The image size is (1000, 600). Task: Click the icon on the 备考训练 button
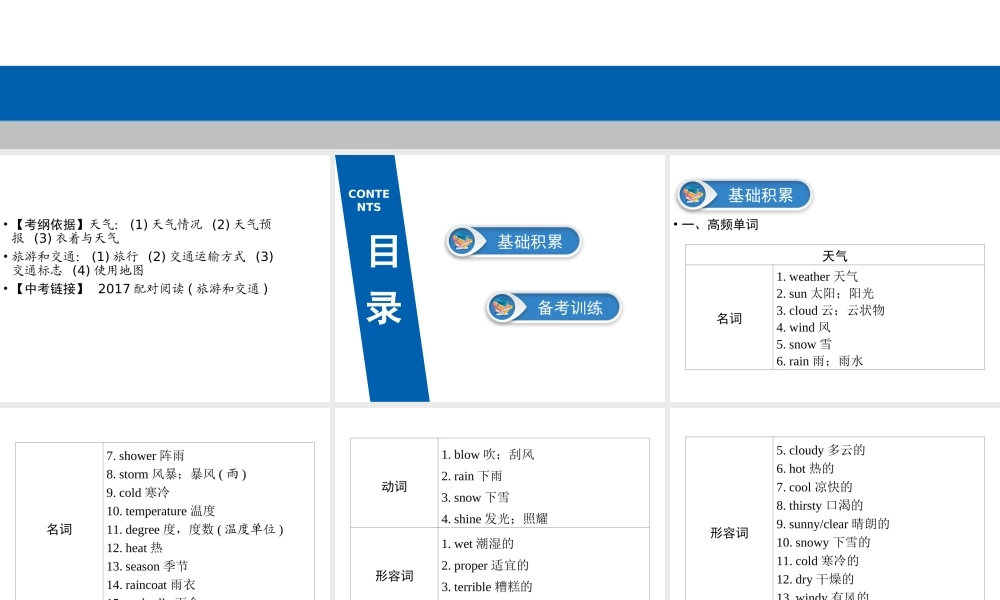[x=503, y=307]
